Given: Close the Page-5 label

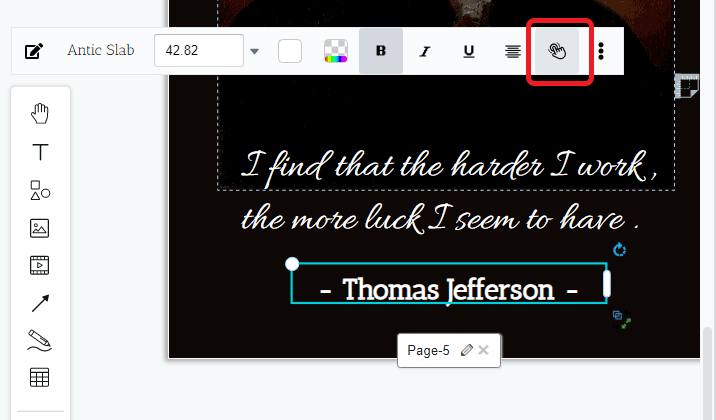Looking at the screenshot, I should pos(484,350).
